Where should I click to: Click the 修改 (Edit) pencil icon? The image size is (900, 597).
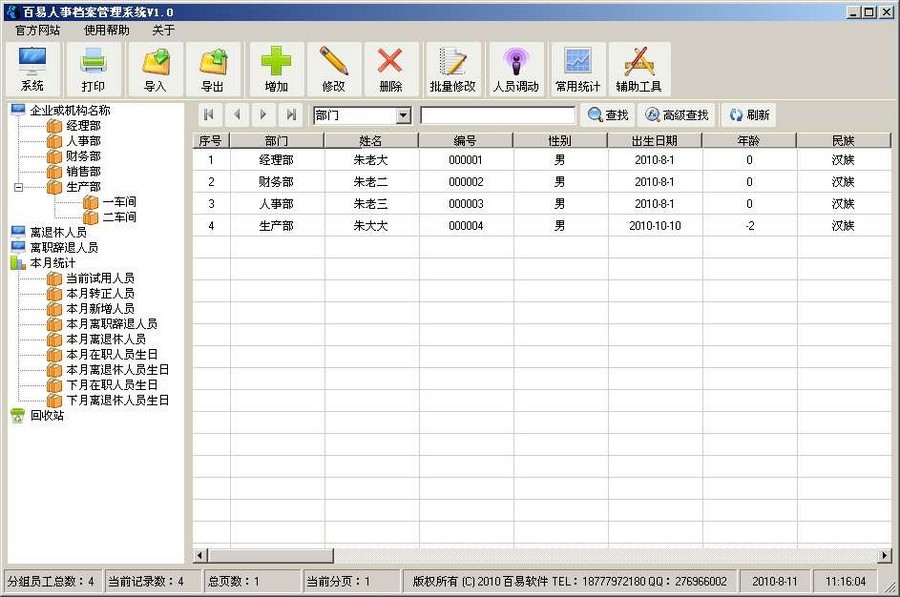(334, 68)
